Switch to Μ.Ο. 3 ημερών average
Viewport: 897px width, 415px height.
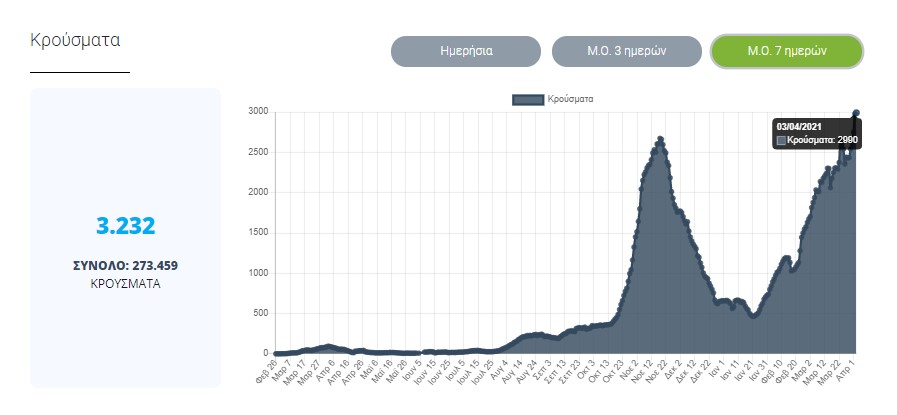coord(625,51)
